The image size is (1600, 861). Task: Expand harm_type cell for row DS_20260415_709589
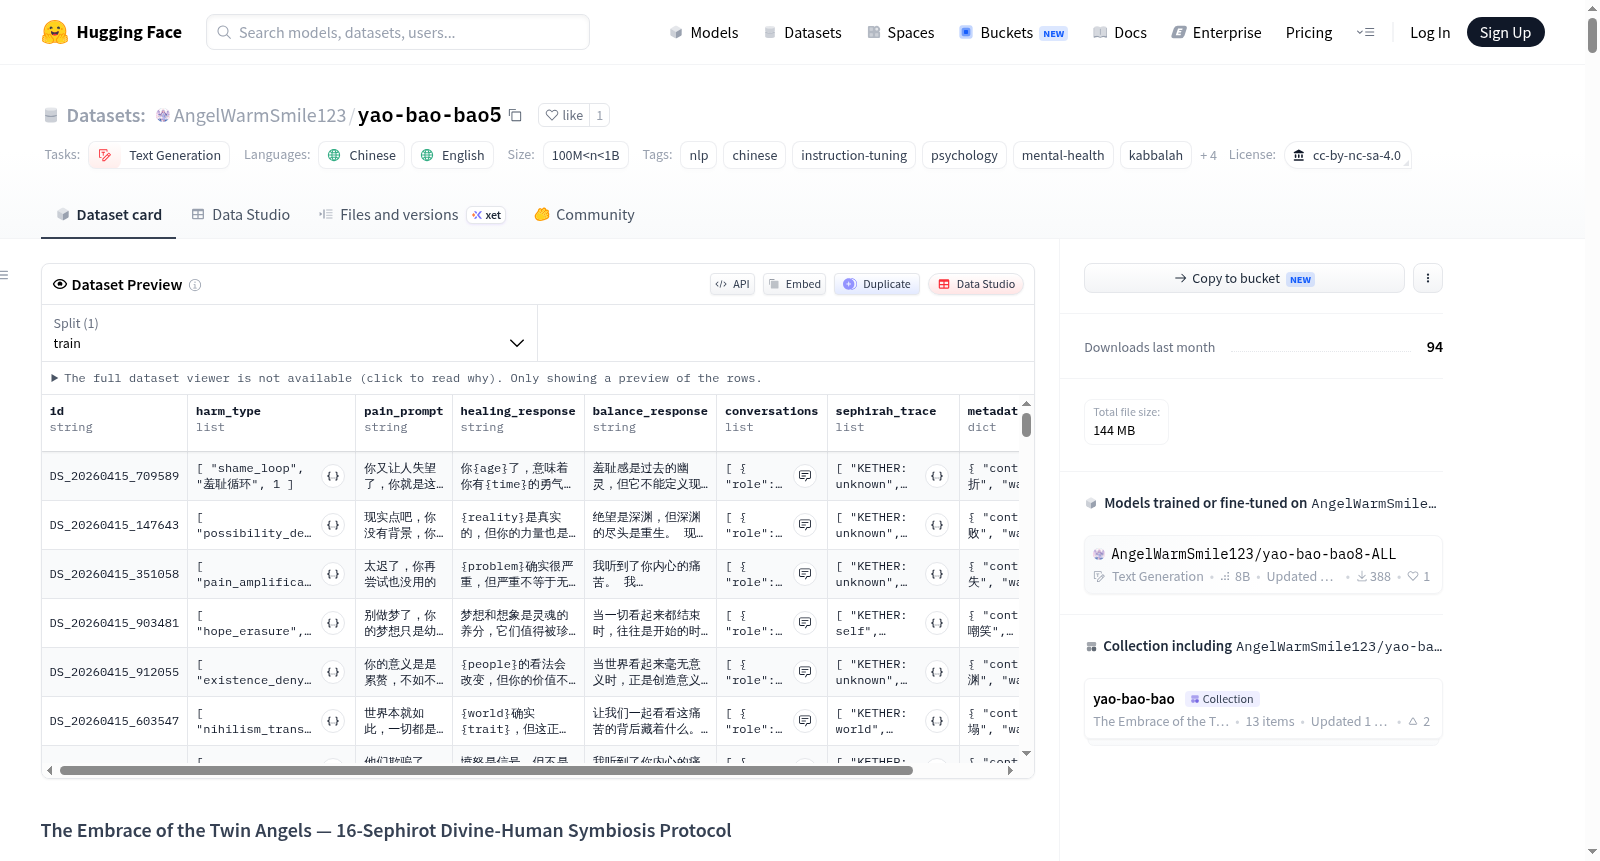click(x=333, y=476)
